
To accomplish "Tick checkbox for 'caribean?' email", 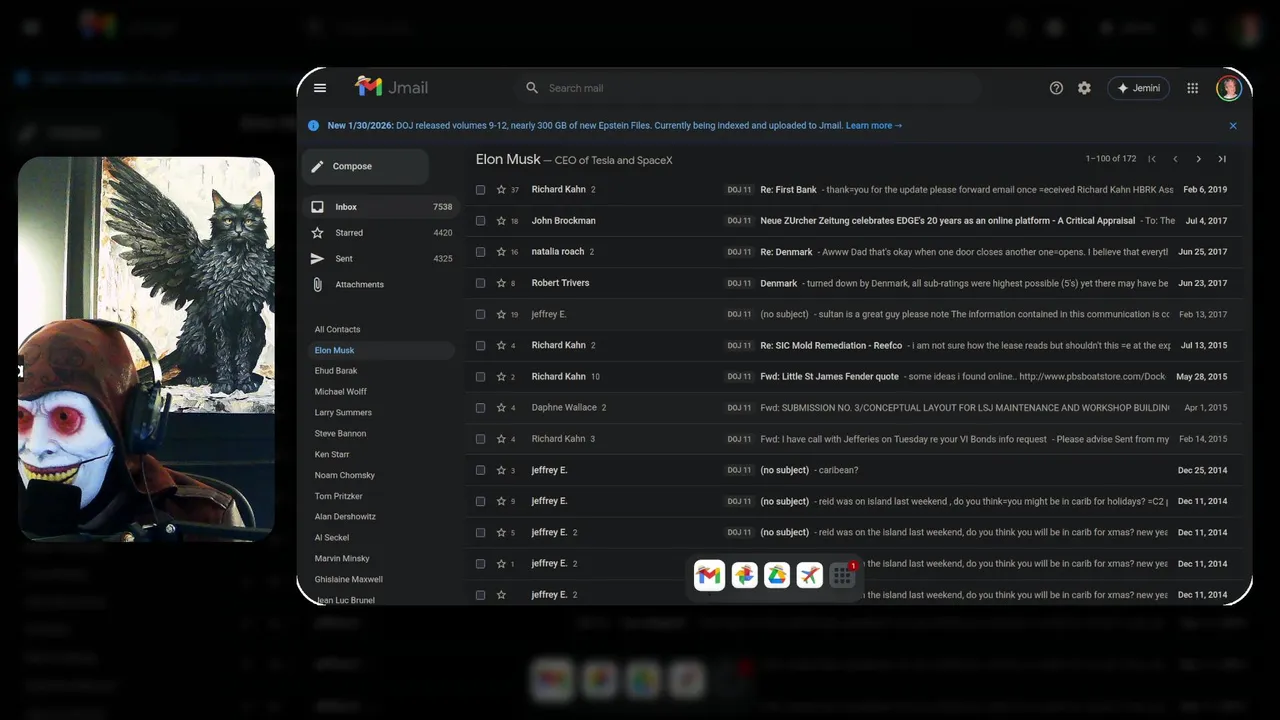I will 480,470.
